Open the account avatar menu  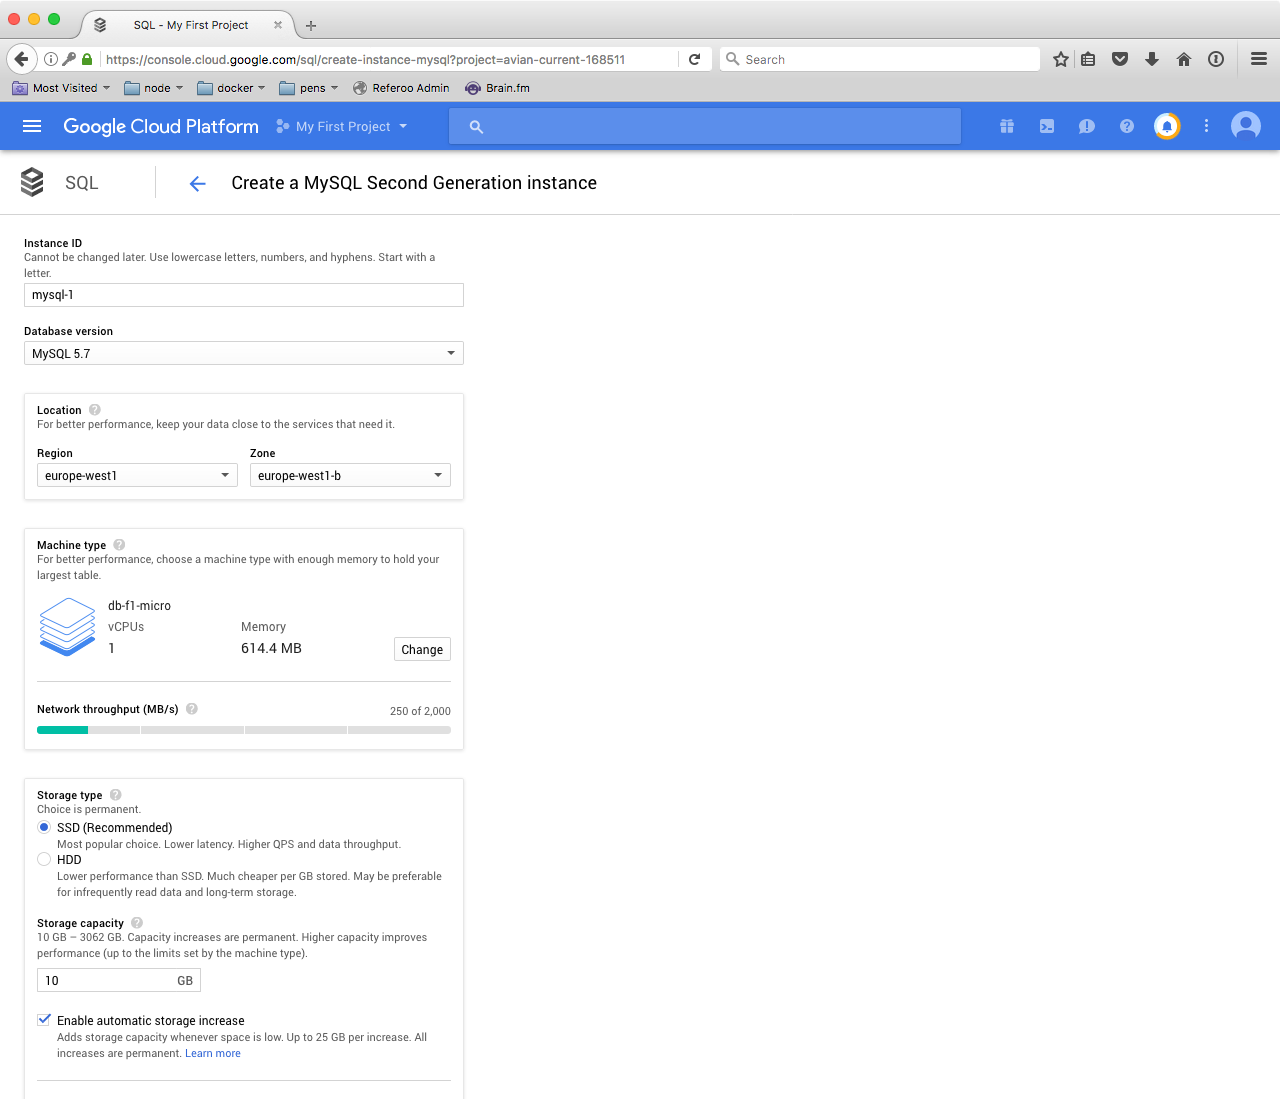[x=1246, y=126]
